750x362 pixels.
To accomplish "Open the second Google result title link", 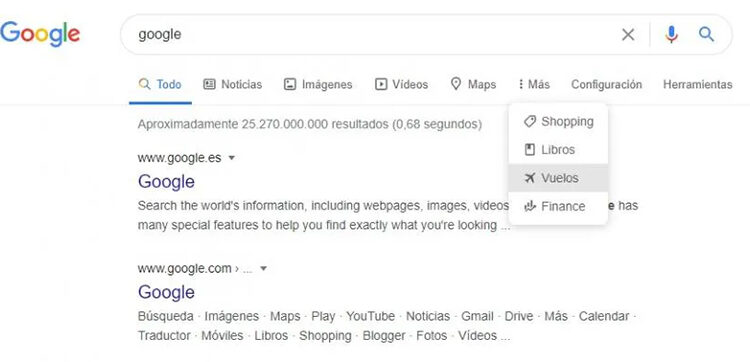I will coord(166,292).
